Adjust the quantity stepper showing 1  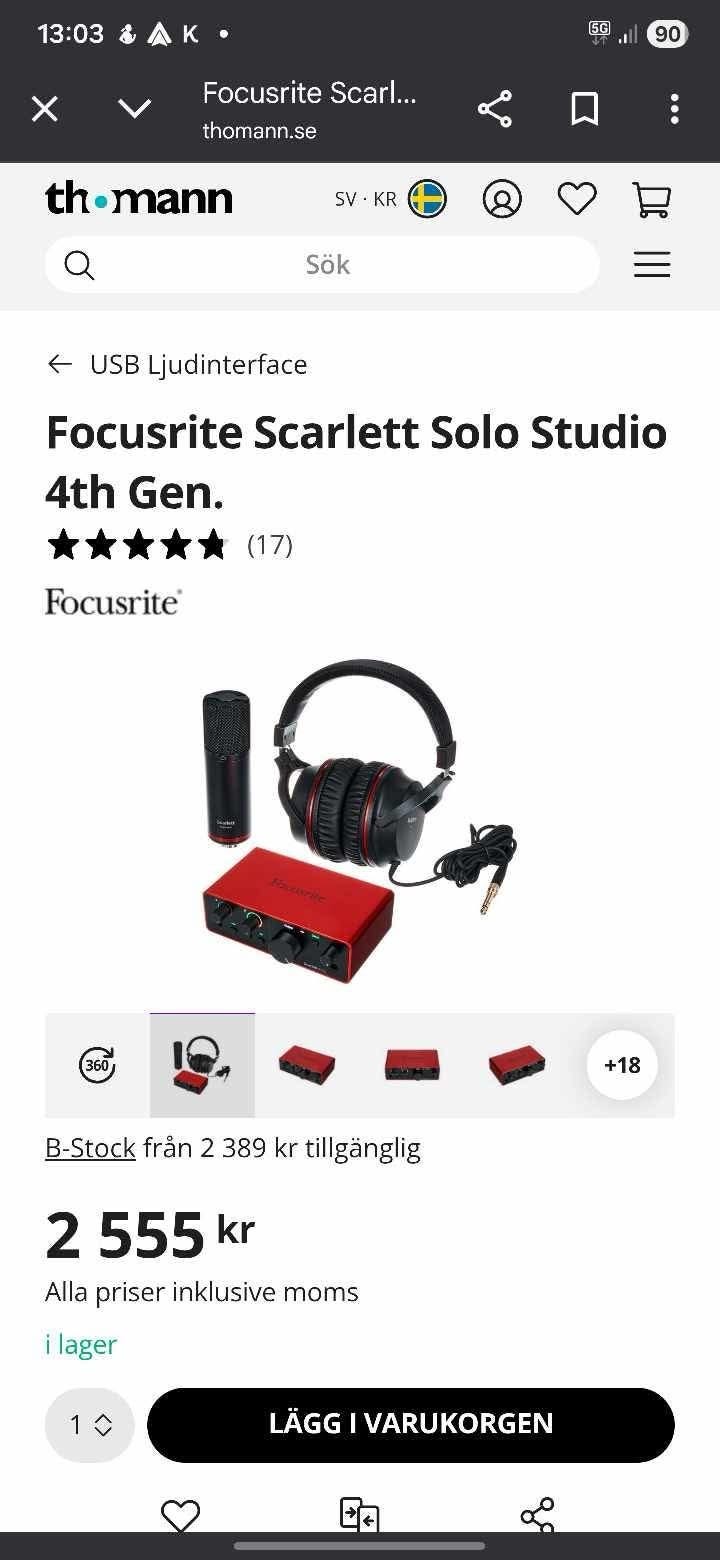point(90,1425)
